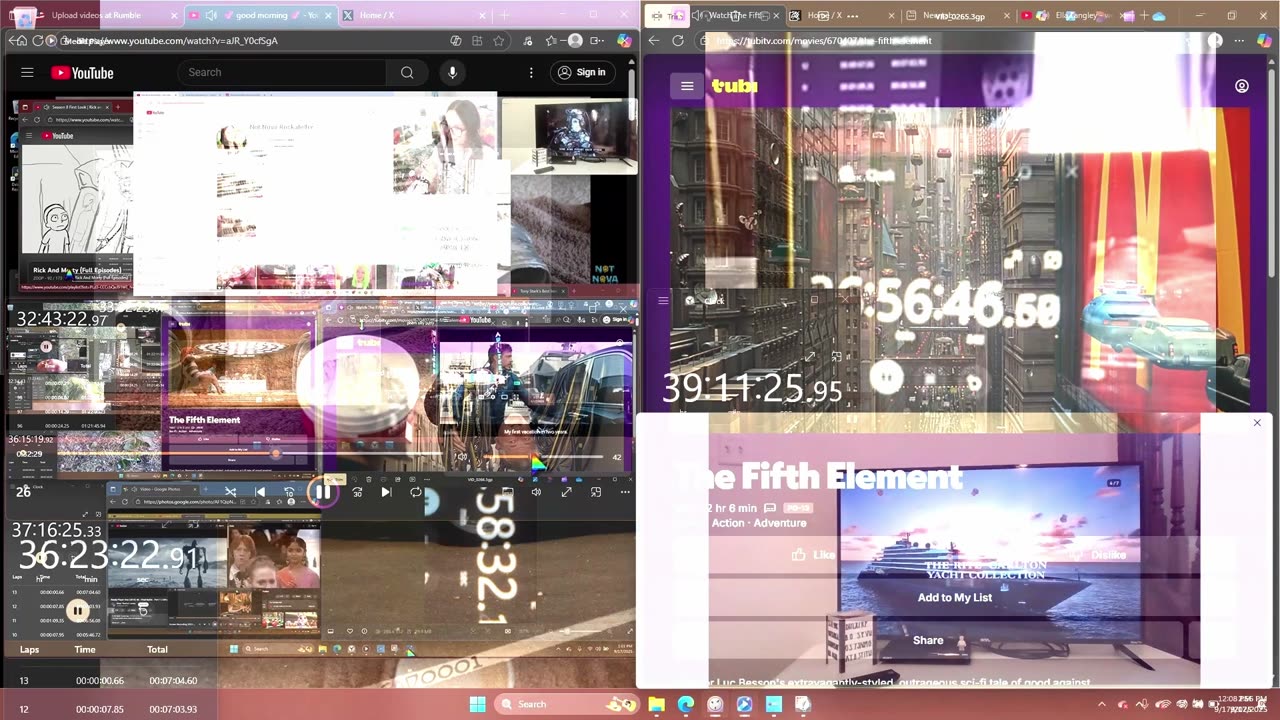Open the YouTube hamburger guide menu
The width and height of the screenshot is (1280, 720).
(x=27, y=73)
